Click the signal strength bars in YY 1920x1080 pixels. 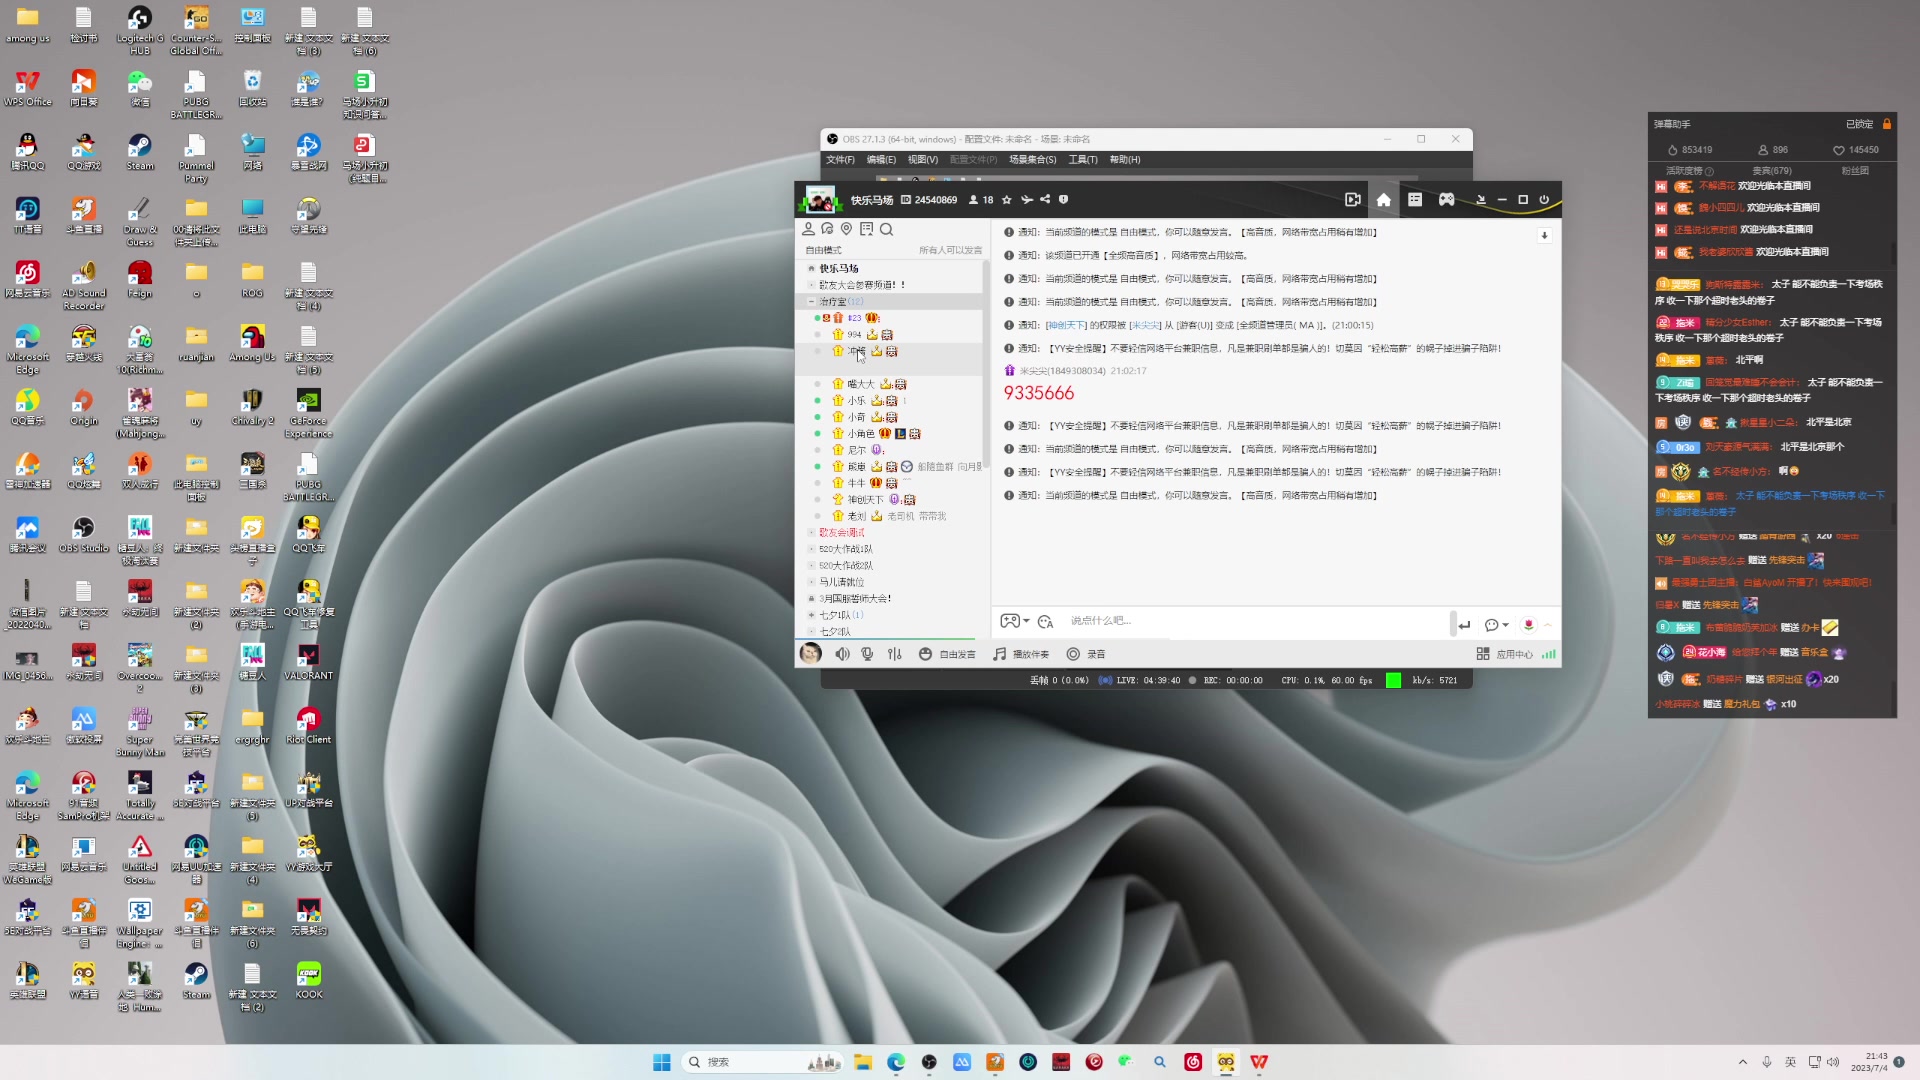(x=1549, y=655)
